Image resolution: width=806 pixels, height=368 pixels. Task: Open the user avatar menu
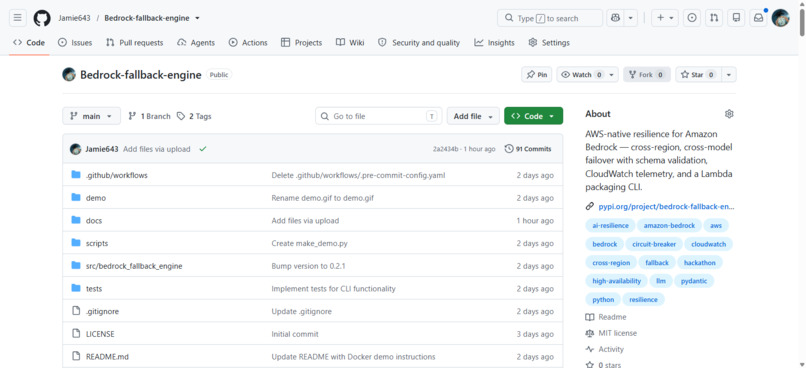pyautogui.click(x=780, y=18)
